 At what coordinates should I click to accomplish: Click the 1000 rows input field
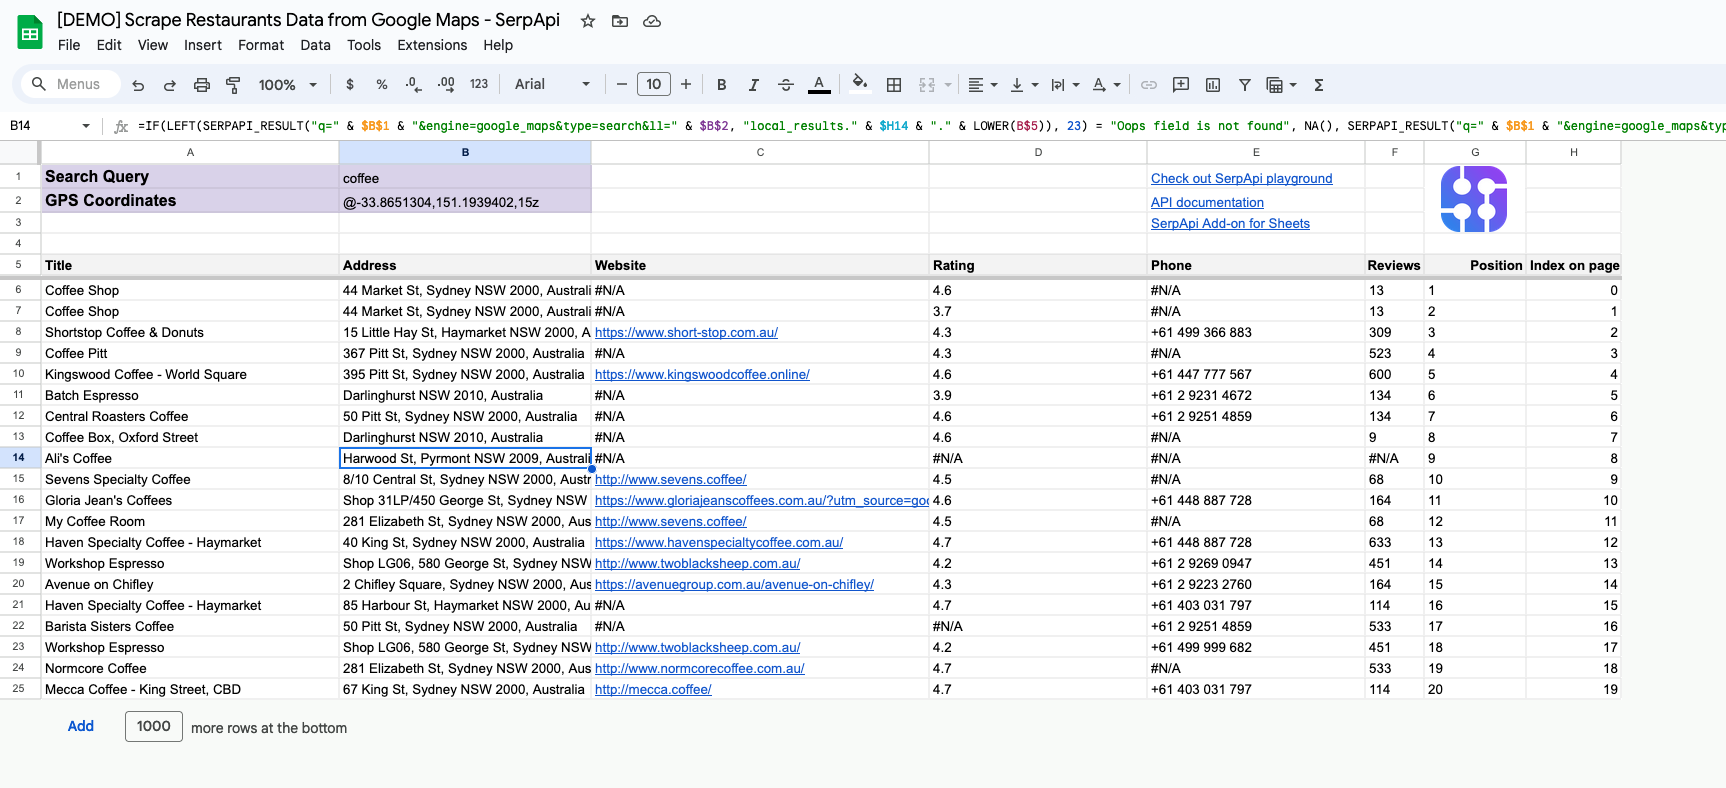(154, 726)
